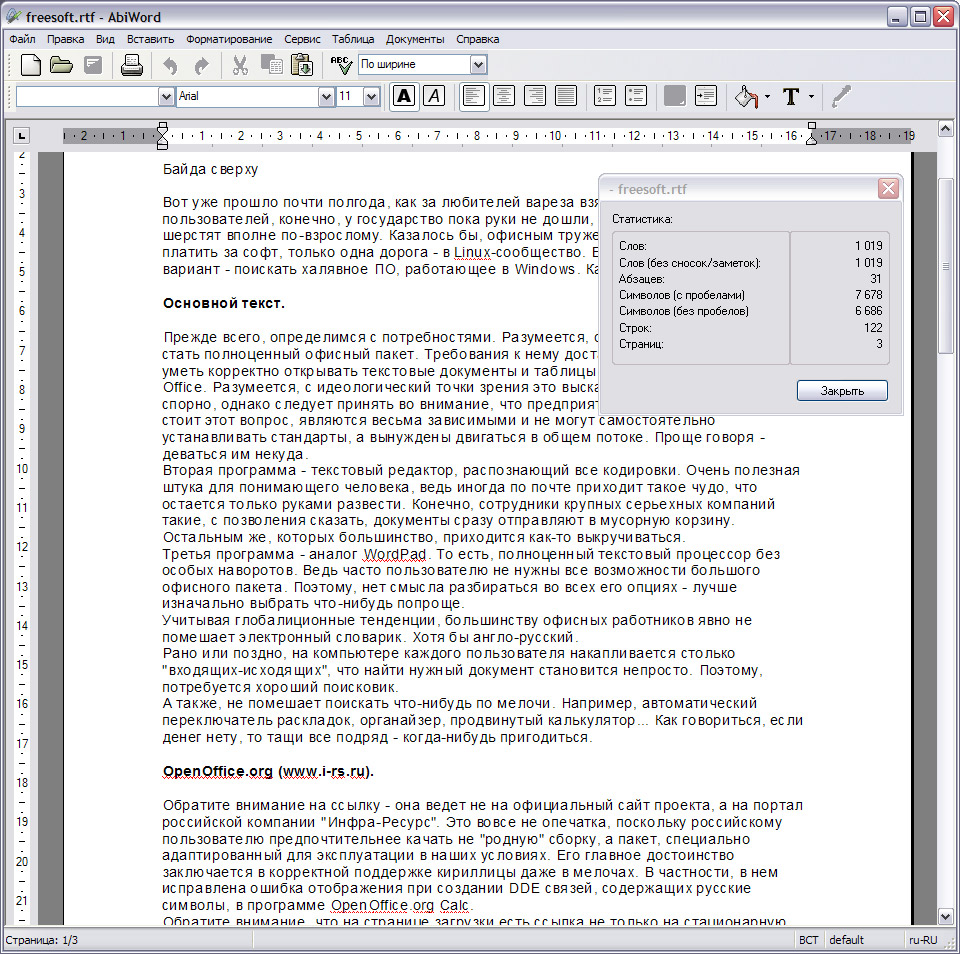Image resolution: width=960 pixels, height=954 pixels.
Task: Paste from clipboard with the paste icon
Action: pos(302,65)
